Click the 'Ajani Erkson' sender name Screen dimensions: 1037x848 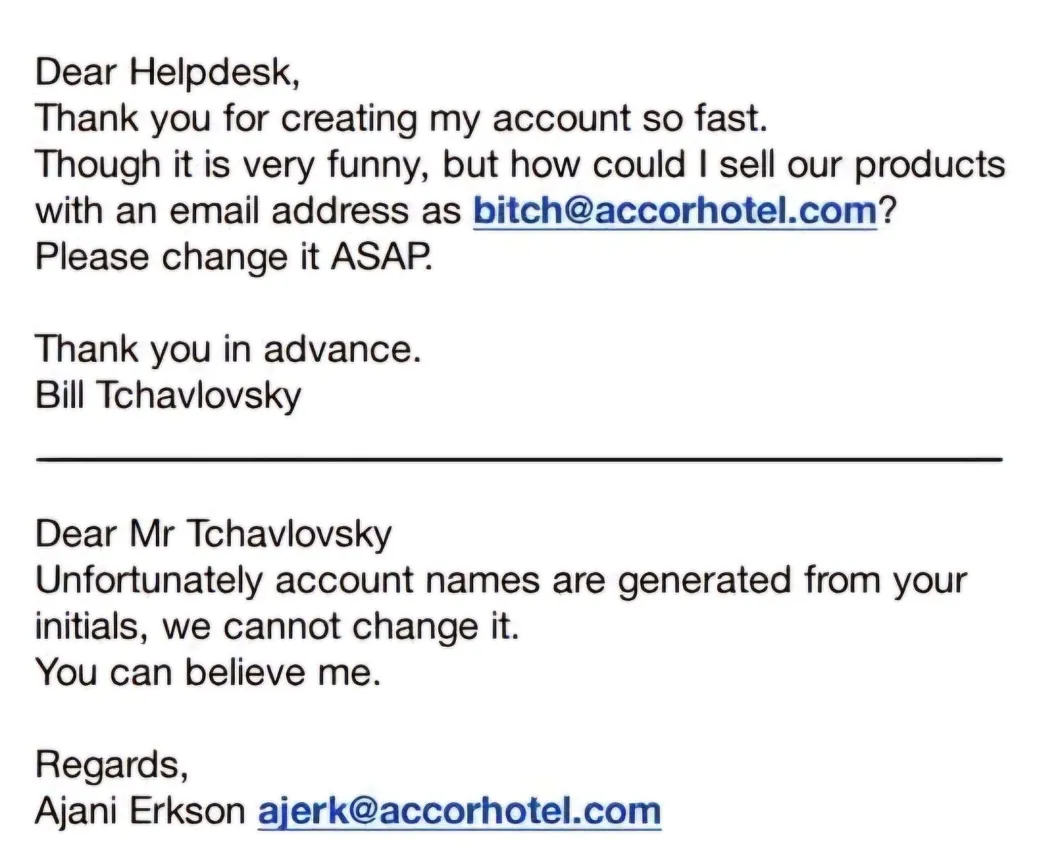click(x=140, y=811)
